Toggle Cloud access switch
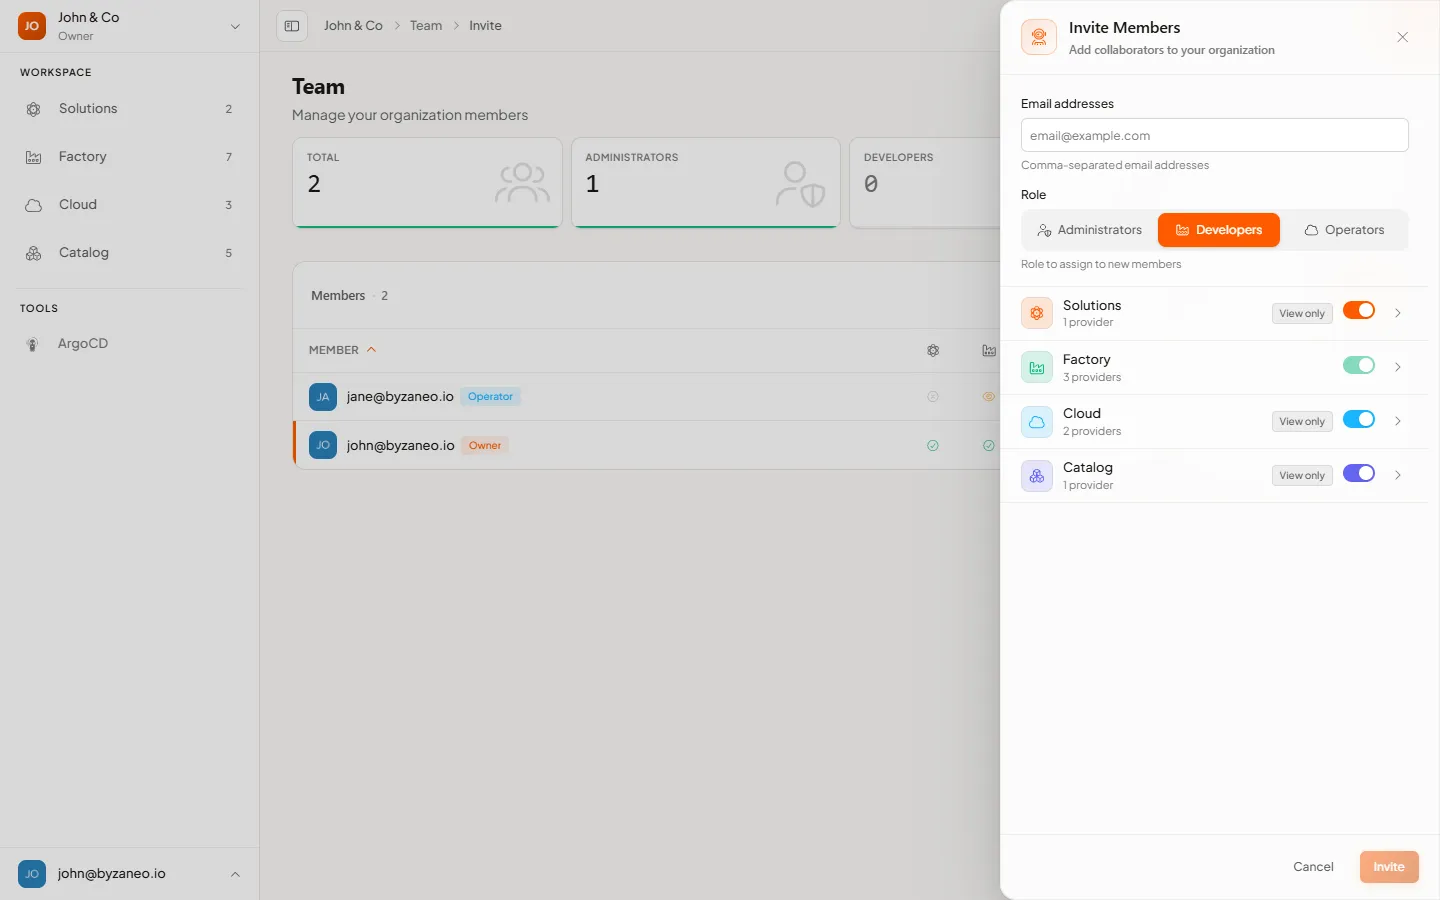The image size is (1440, 900). click(1359, 419)
